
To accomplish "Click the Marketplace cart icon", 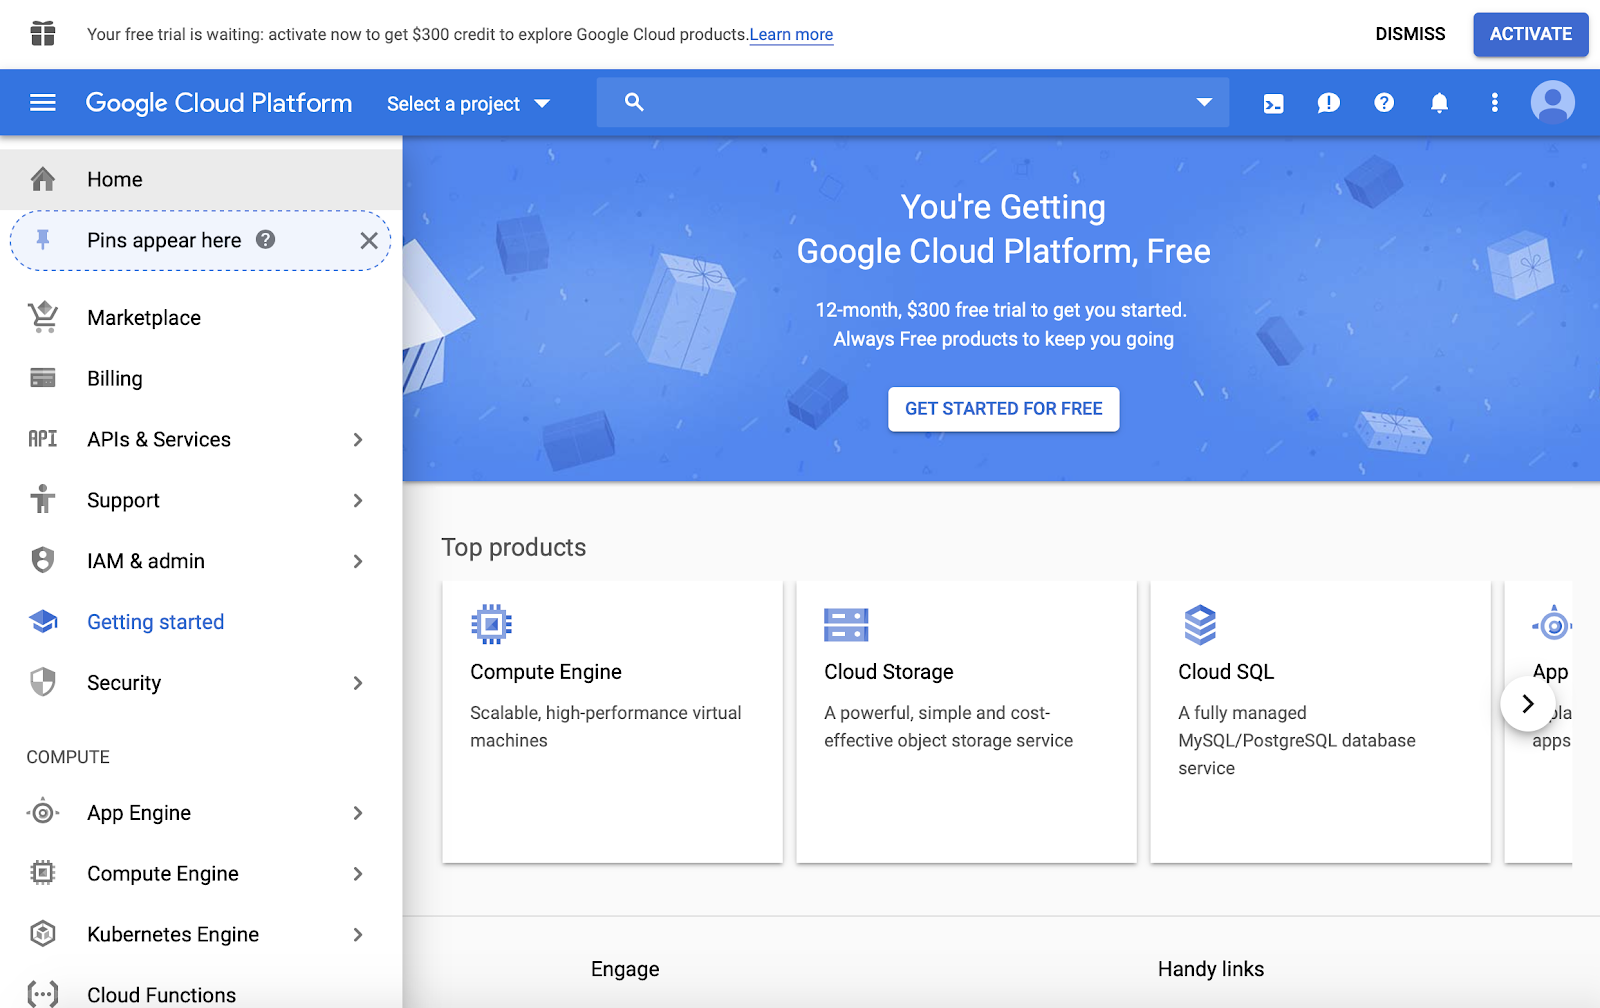I will pyautogui.click(x=43, y=317).
